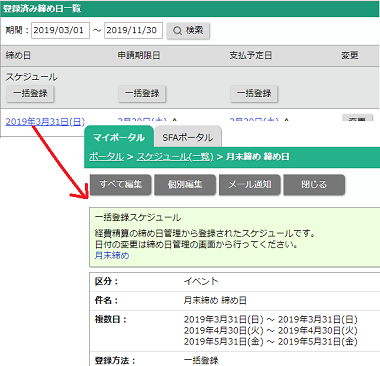Open the 2019年3月31日(日) closing date link
380x366 pixels.
click(45, 122)
